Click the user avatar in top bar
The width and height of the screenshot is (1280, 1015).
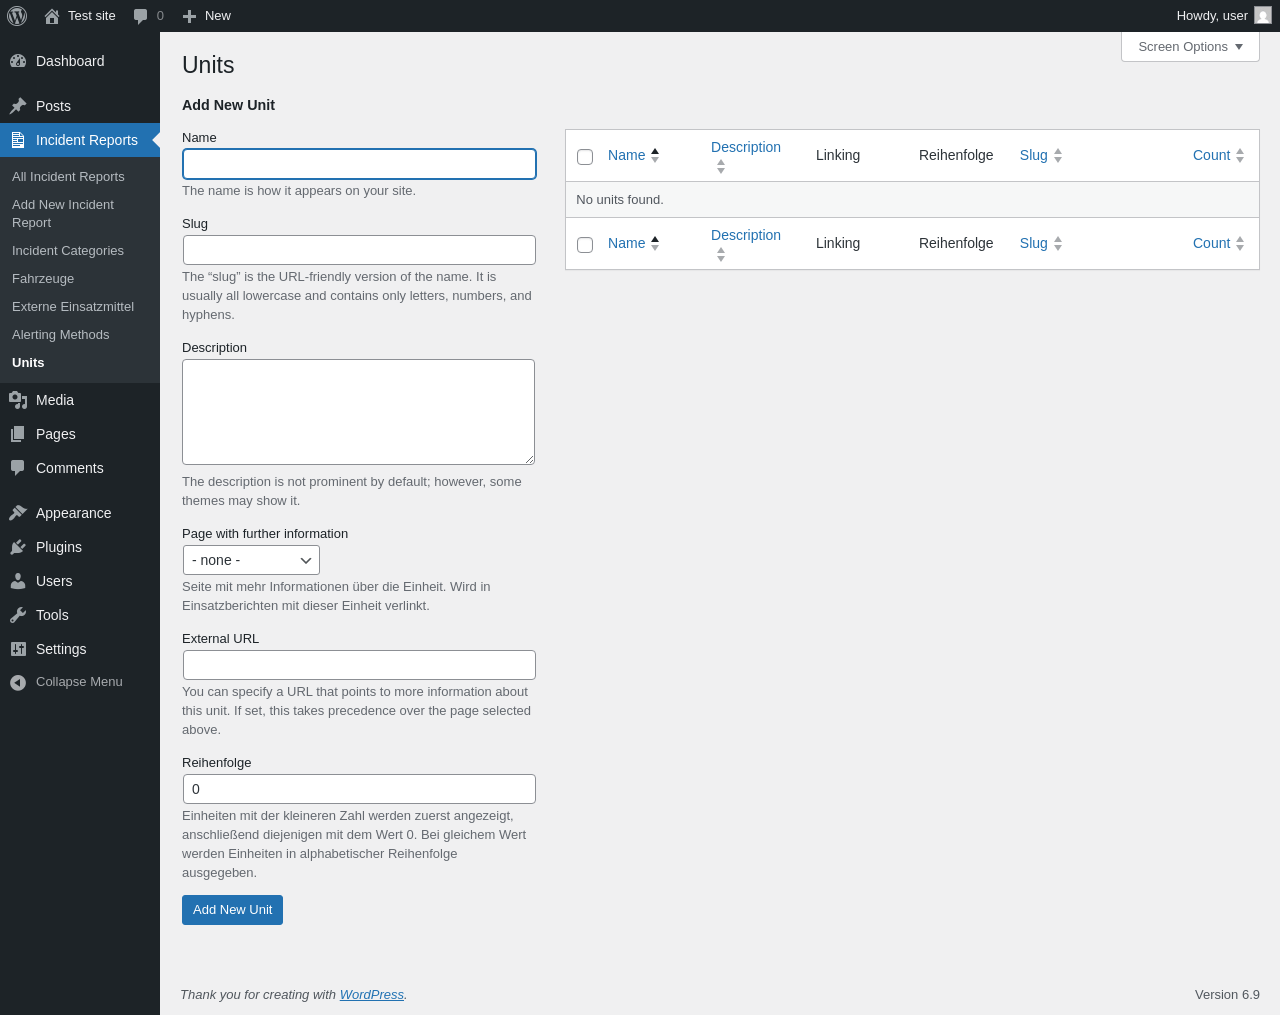1263,16
